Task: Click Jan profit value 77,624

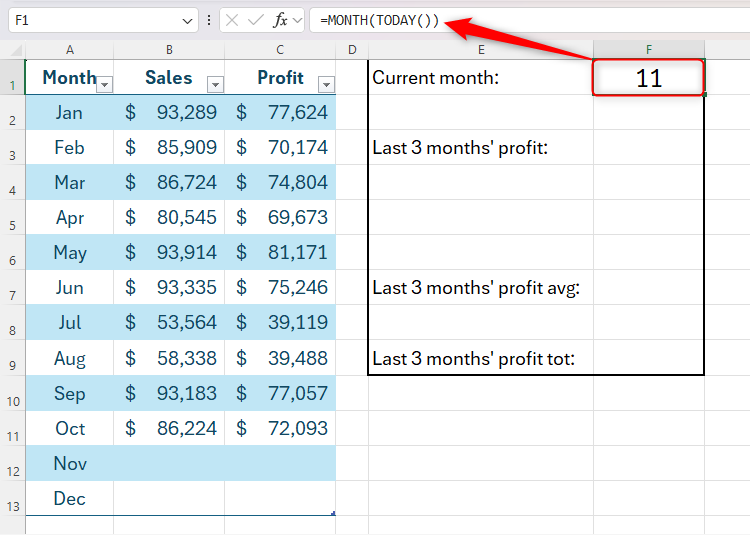Action: [x=280, y=112]
